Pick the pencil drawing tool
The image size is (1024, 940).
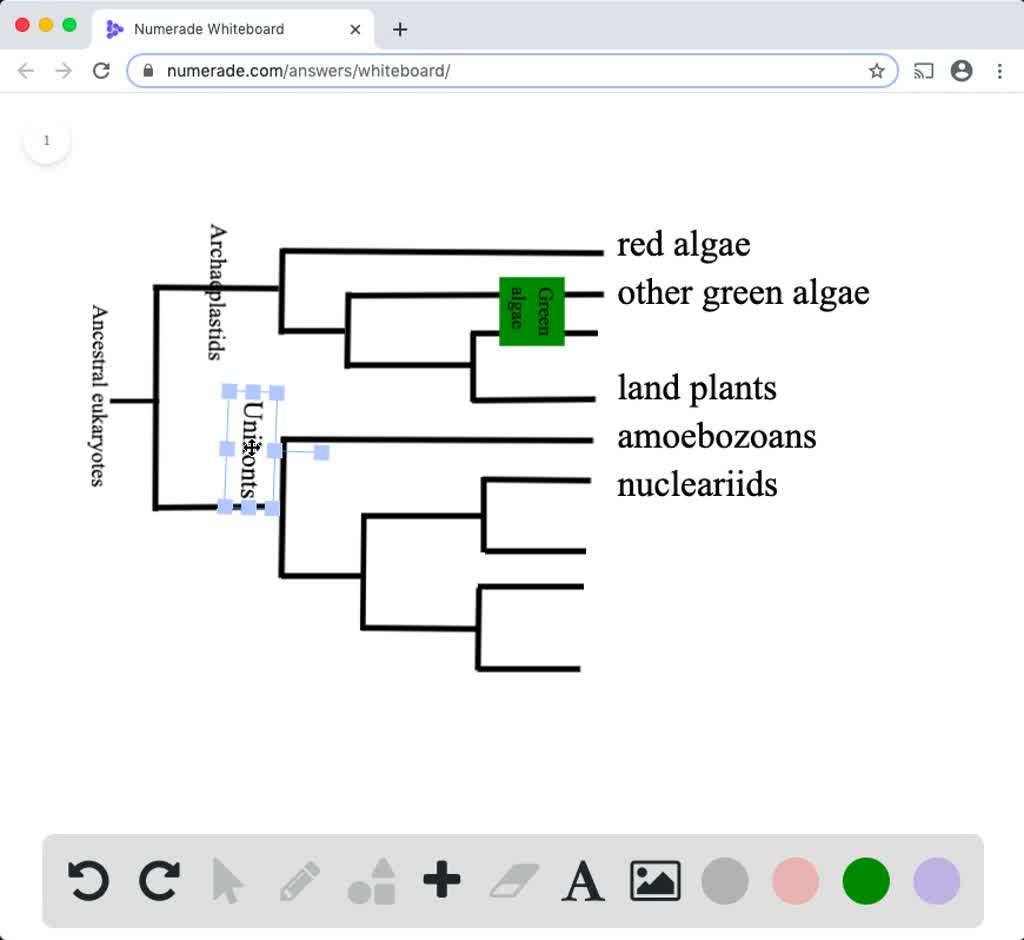(299, 881)
